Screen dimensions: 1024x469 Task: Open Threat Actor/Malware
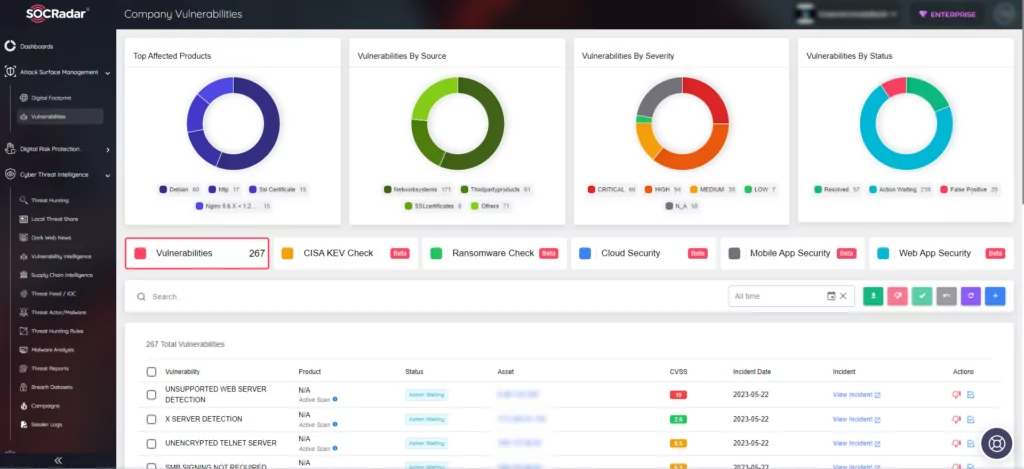click(58, 312)
